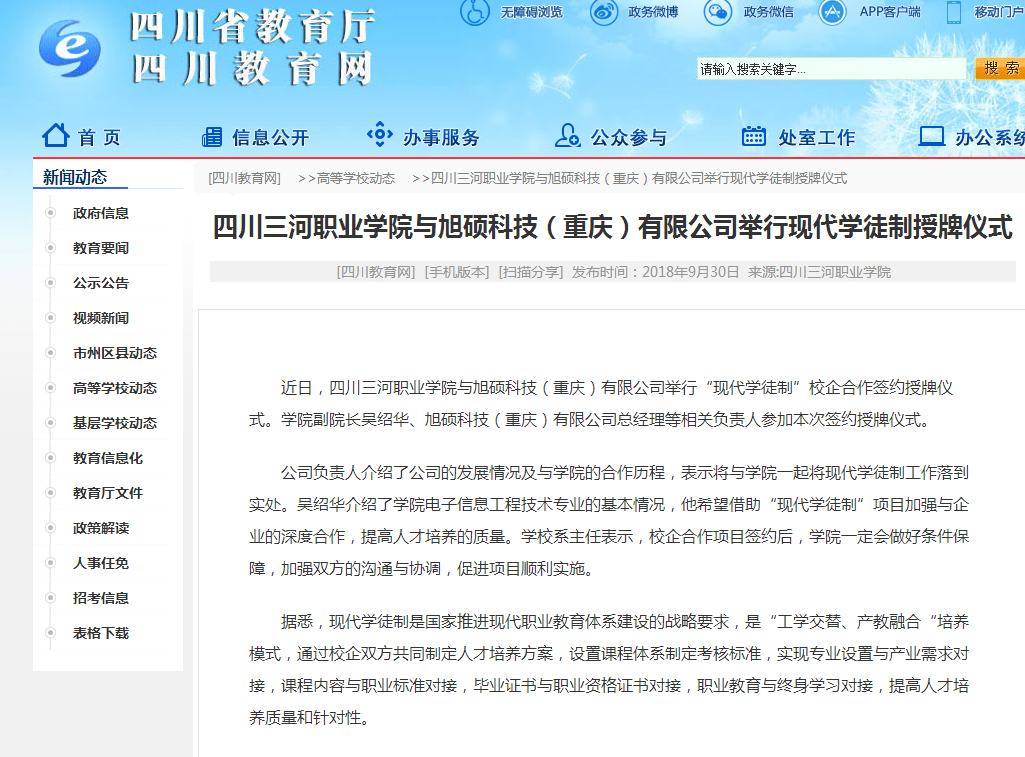Click the Sichuan Education site logo icon
The image size is (1025, 757).
70,49
